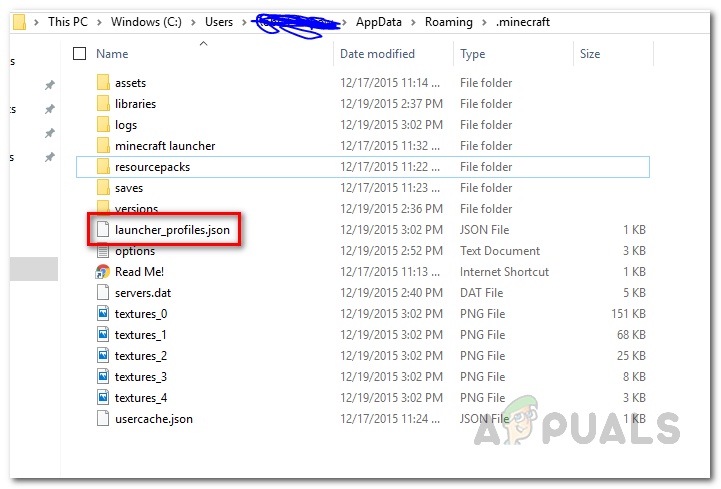The image size is (721, 489).
Task: Click the Read Me! Chrome shortcut icon
Action: (103, 272)
